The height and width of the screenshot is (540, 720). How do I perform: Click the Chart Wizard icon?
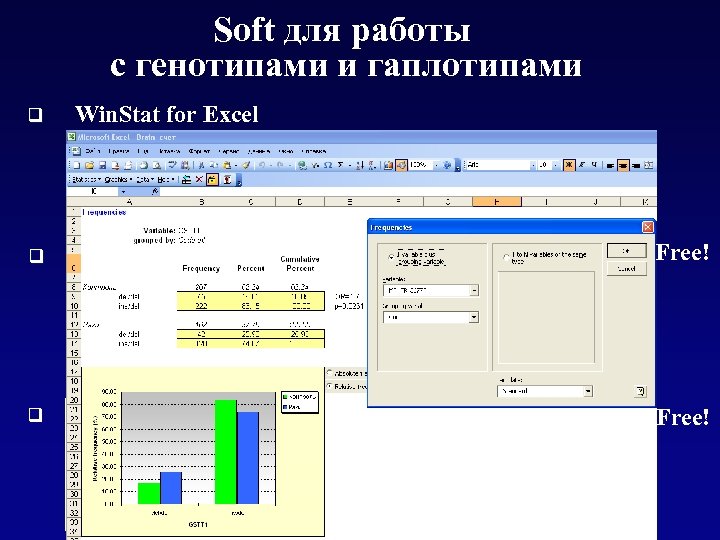[x=388, y=165]
